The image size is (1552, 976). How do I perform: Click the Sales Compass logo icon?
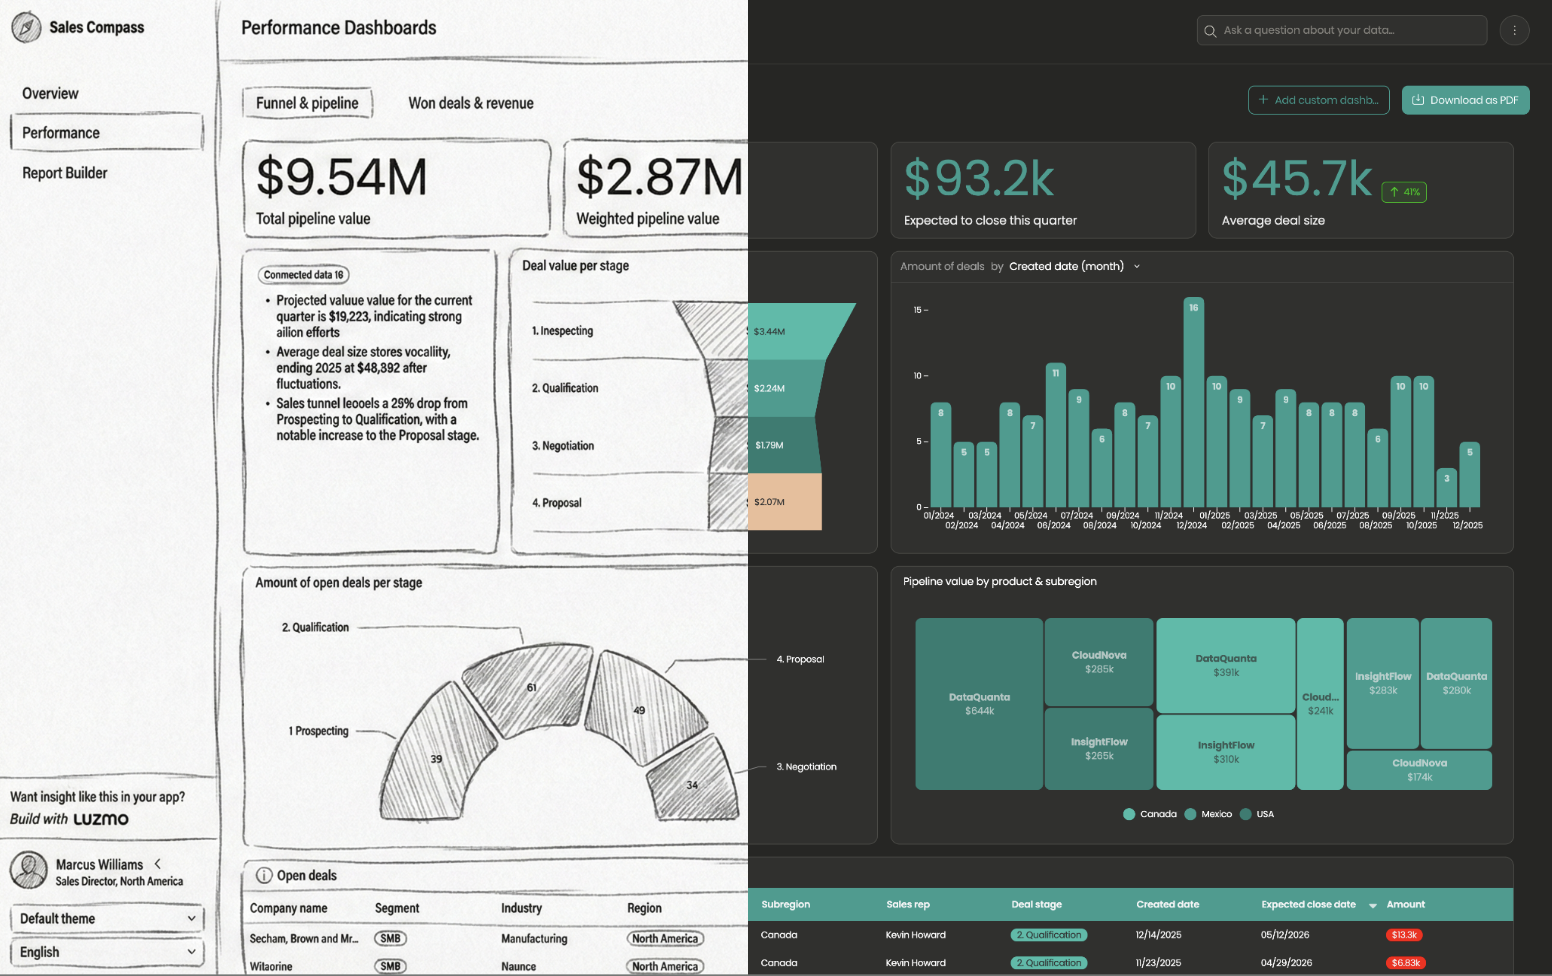click(x=26, y=27)
